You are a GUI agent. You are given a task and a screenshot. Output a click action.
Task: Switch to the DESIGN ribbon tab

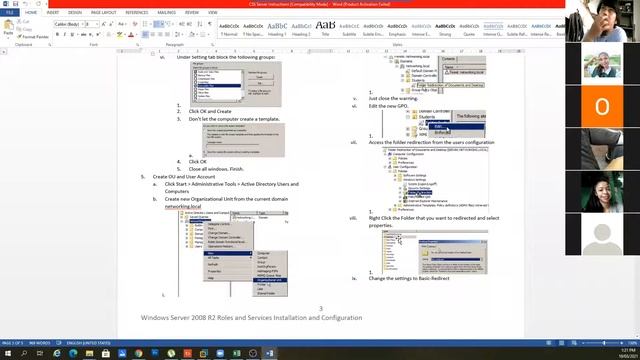[75, 13]
